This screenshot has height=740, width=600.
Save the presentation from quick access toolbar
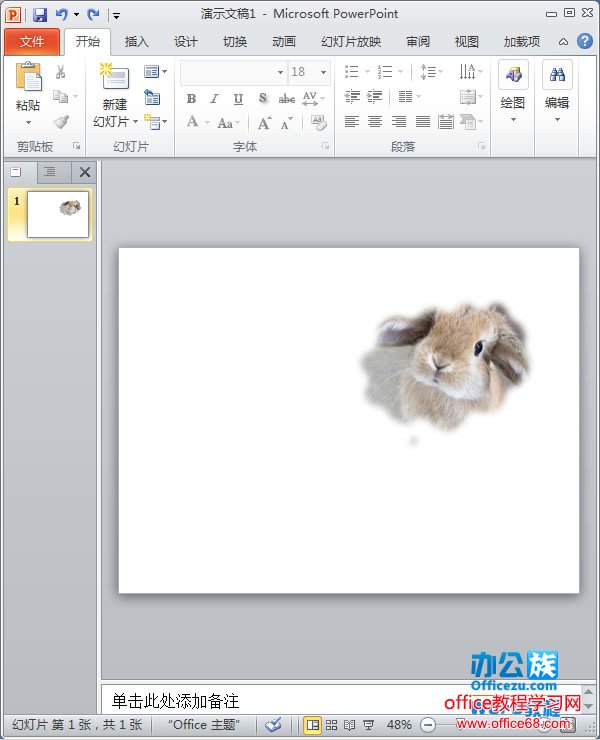click(40, 14)
